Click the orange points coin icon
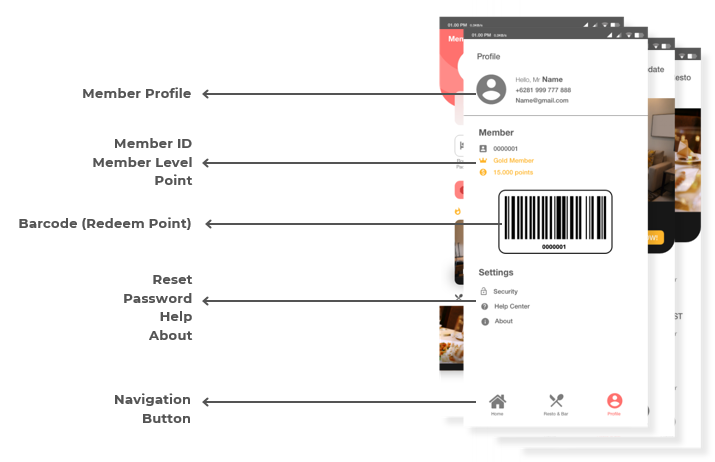Viewport: 715px width, 462px height. (x=483, y=172)
